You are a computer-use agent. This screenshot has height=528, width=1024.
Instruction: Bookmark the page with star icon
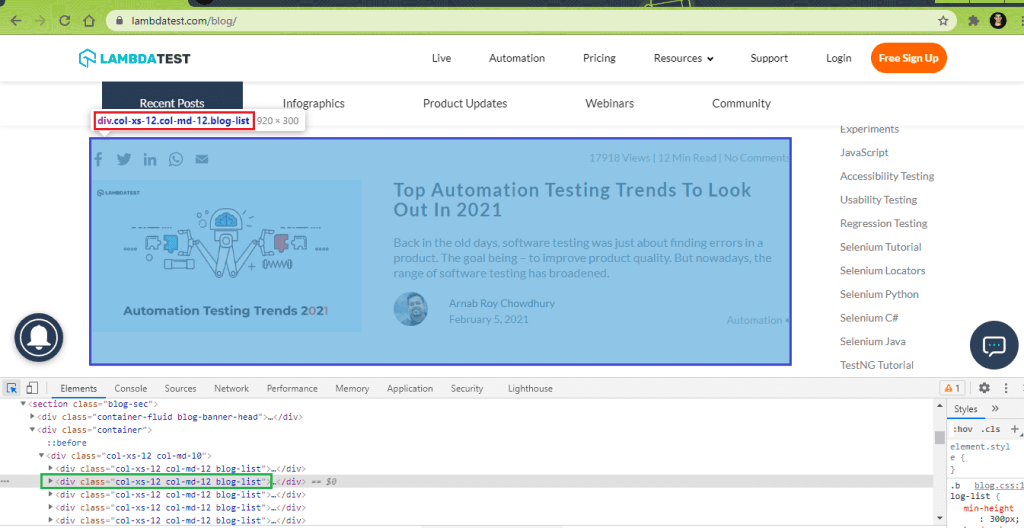[943, 20]
